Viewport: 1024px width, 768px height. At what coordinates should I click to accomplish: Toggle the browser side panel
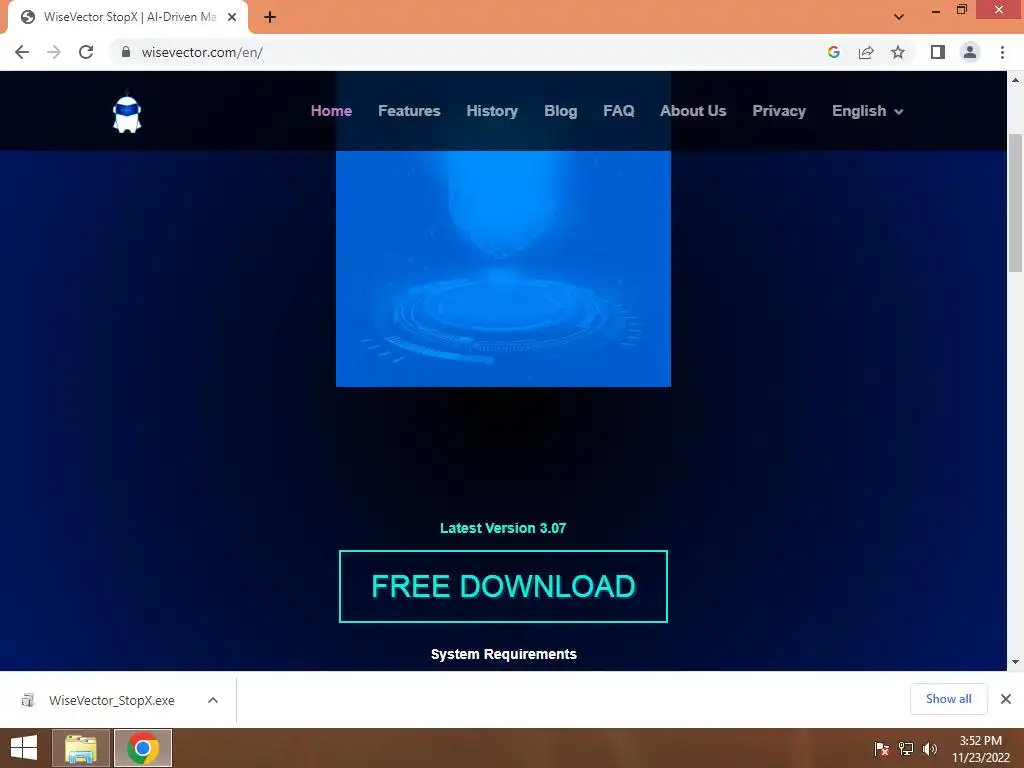coord(938,52)
